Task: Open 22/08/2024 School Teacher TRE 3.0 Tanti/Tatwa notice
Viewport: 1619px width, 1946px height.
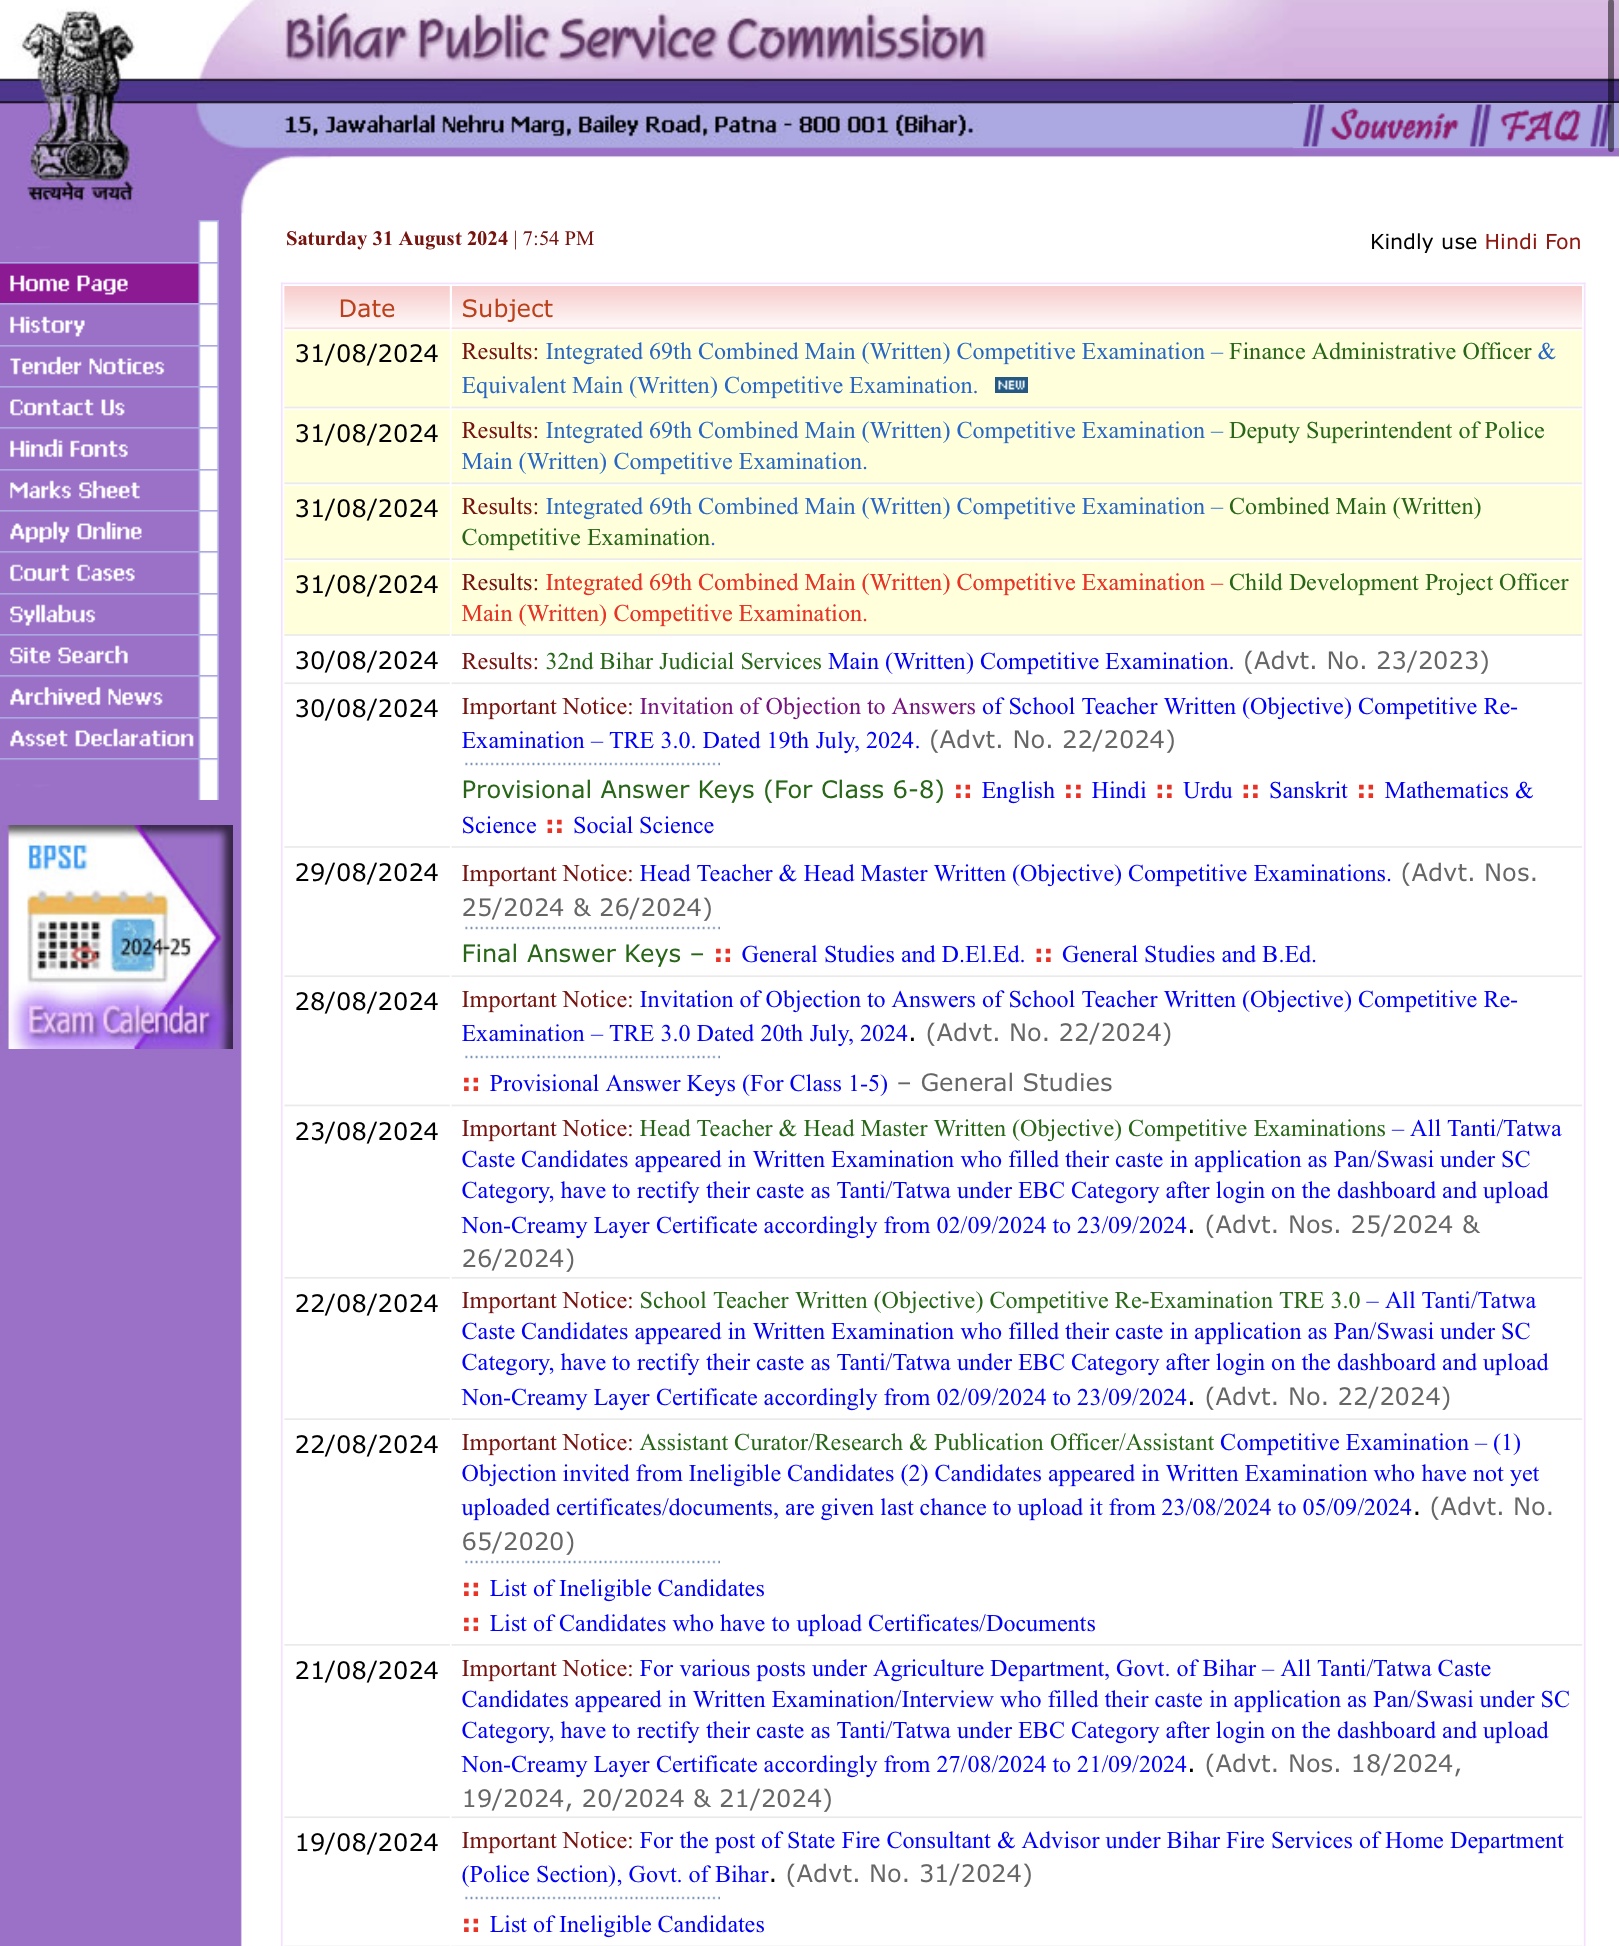Action: 1005,1348
